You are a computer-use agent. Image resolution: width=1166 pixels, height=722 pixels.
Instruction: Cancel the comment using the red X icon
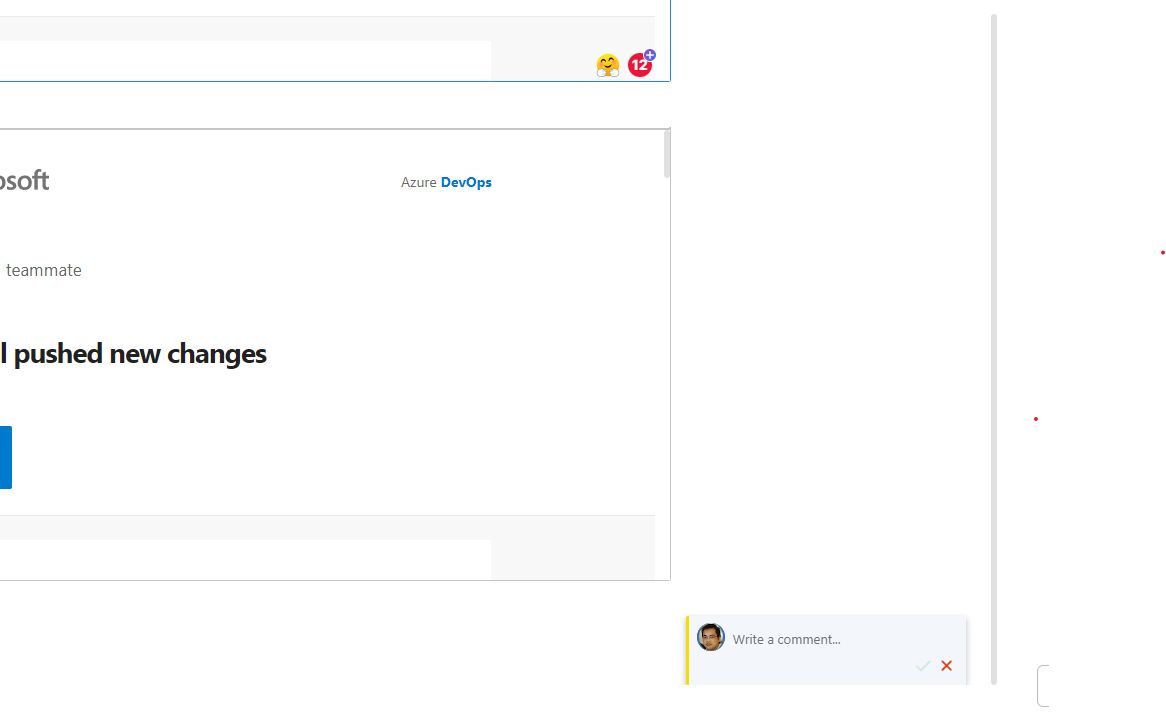(x=946, y=665)
